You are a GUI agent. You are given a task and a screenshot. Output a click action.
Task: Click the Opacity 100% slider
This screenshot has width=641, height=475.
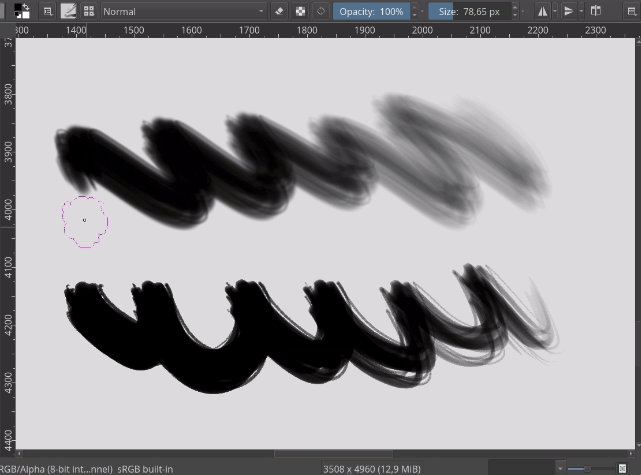371,11
